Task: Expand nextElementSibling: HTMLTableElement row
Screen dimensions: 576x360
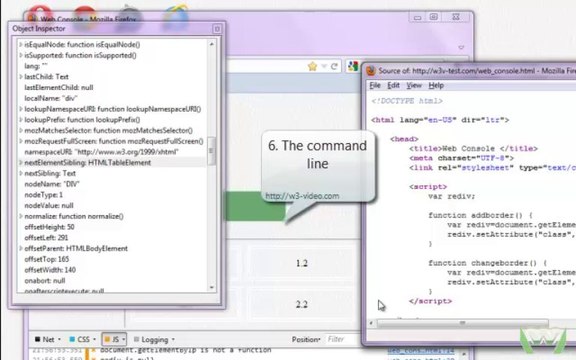Action: [21, 162]
